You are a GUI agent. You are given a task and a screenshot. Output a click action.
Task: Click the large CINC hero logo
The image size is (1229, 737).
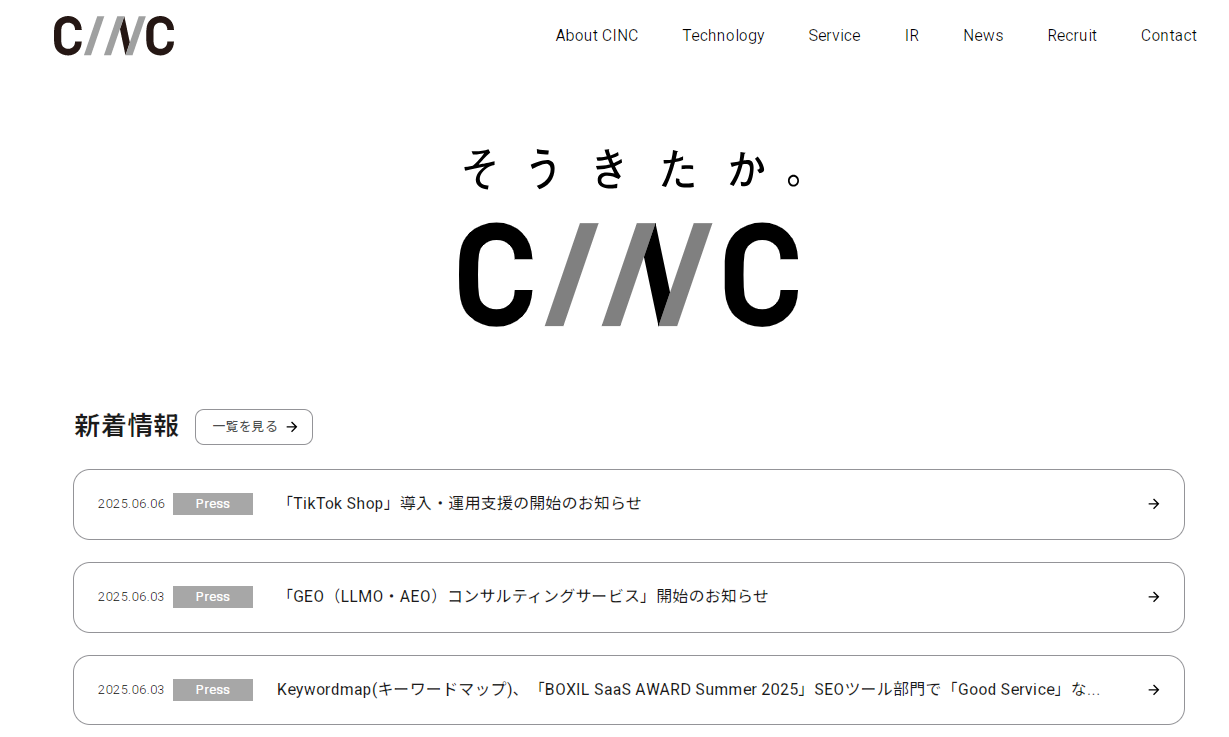point(629,274)
